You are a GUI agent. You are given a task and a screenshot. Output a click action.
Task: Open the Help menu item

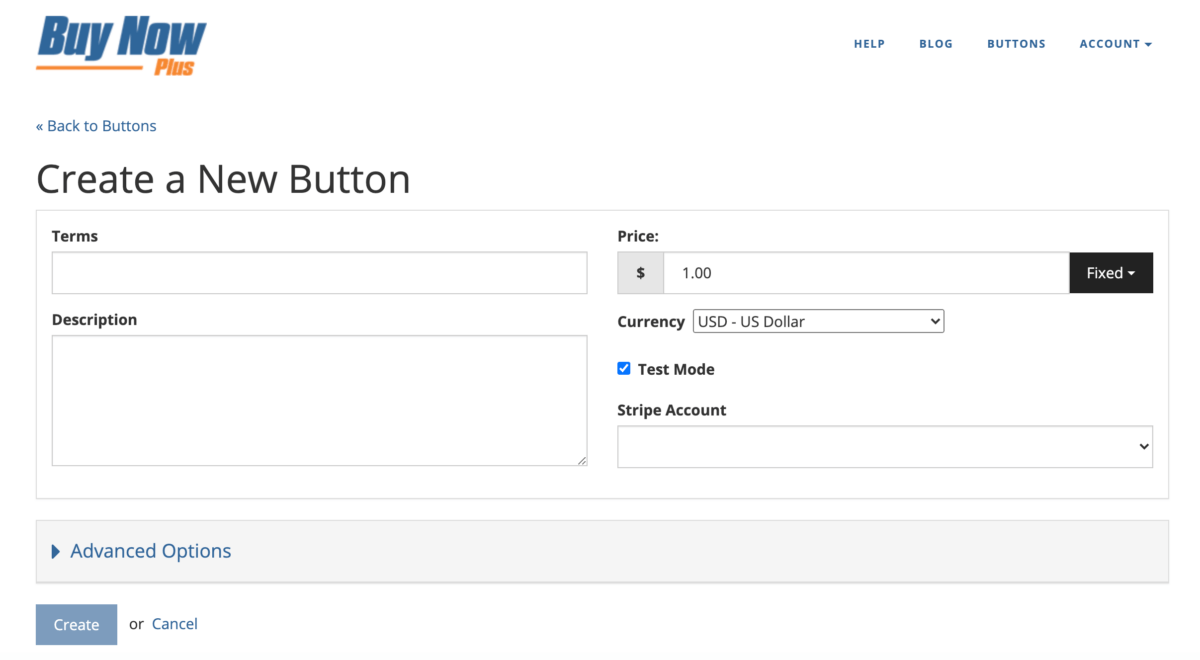point(869,43)
